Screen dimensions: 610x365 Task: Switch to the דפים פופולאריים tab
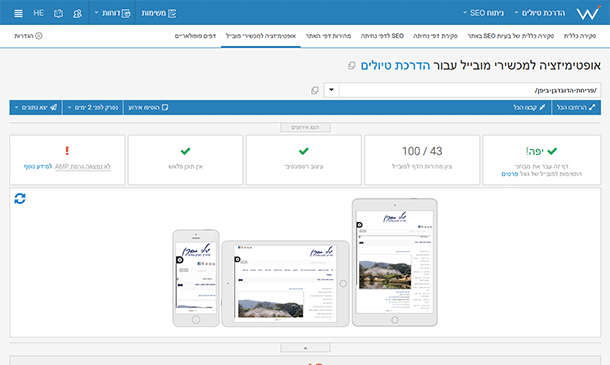pyautogui.click(x=195, y=36)
